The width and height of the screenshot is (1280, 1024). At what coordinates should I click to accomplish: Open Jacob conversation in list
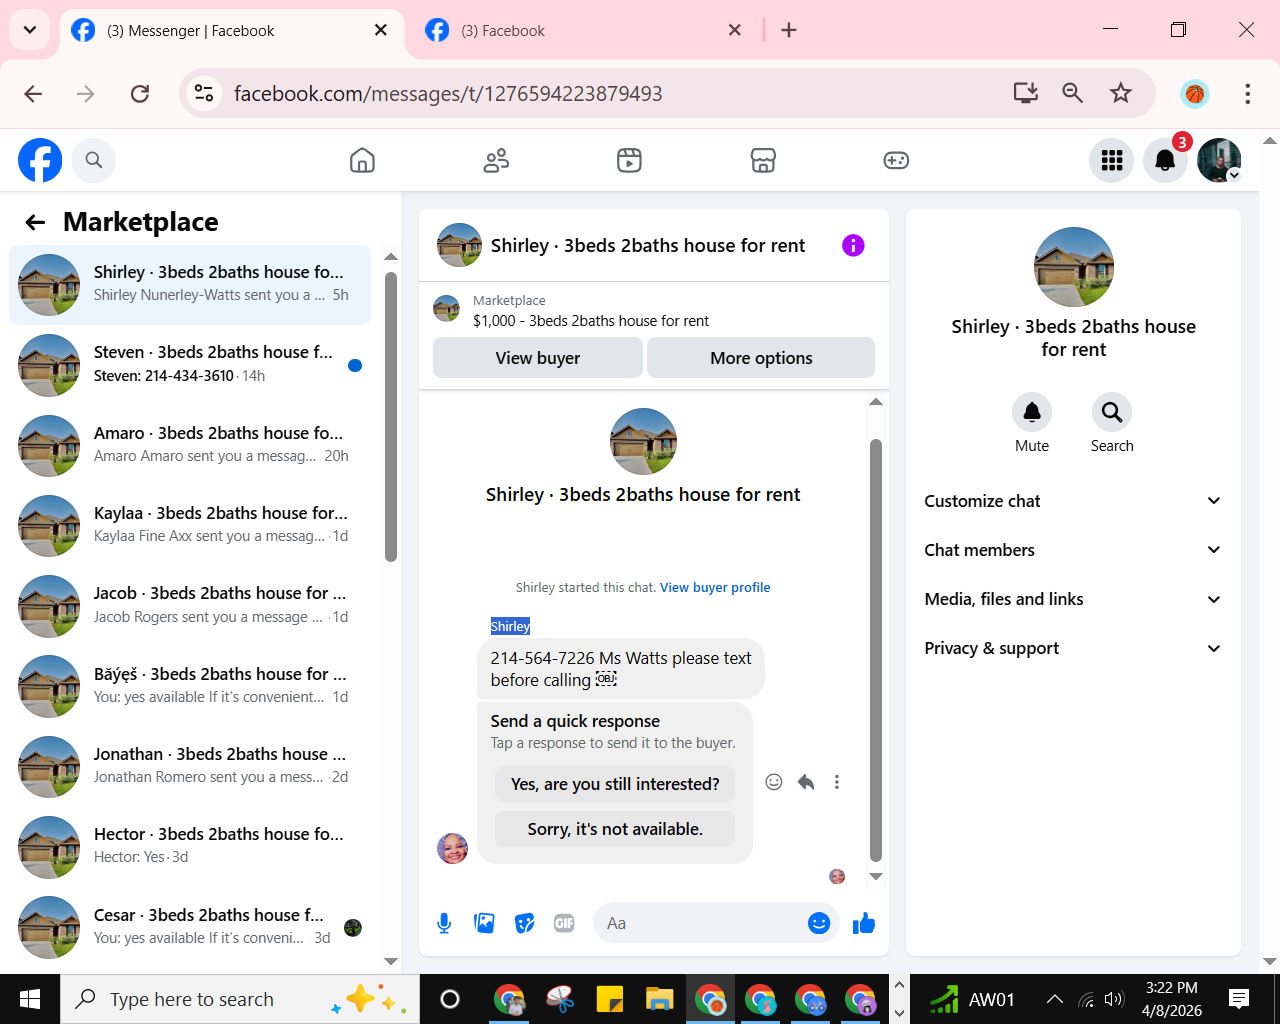(190, 606)
